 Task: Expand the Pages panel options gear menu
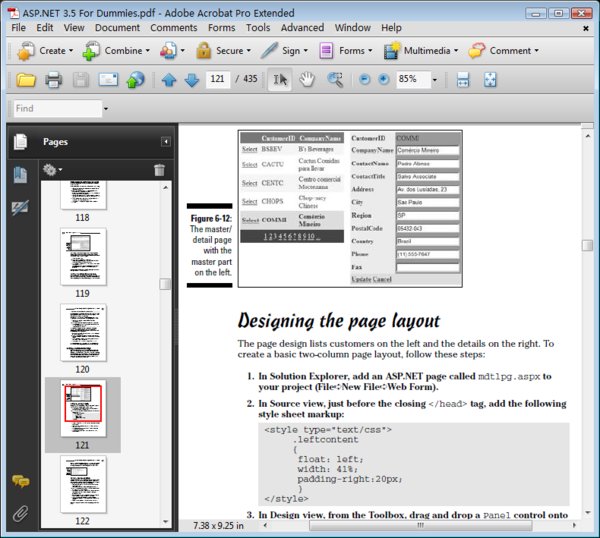click(52, 170)
